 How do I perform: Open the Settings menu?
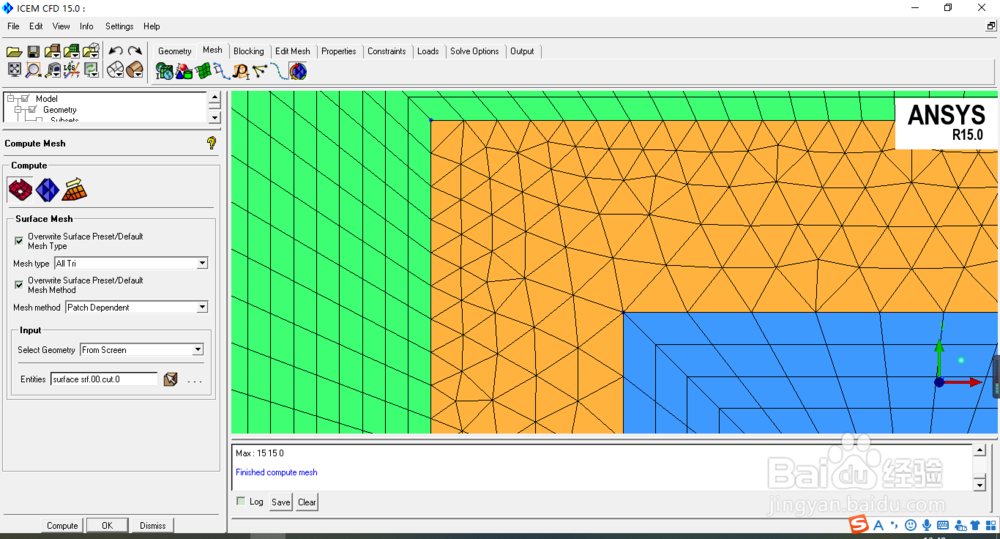pos(119,26)
